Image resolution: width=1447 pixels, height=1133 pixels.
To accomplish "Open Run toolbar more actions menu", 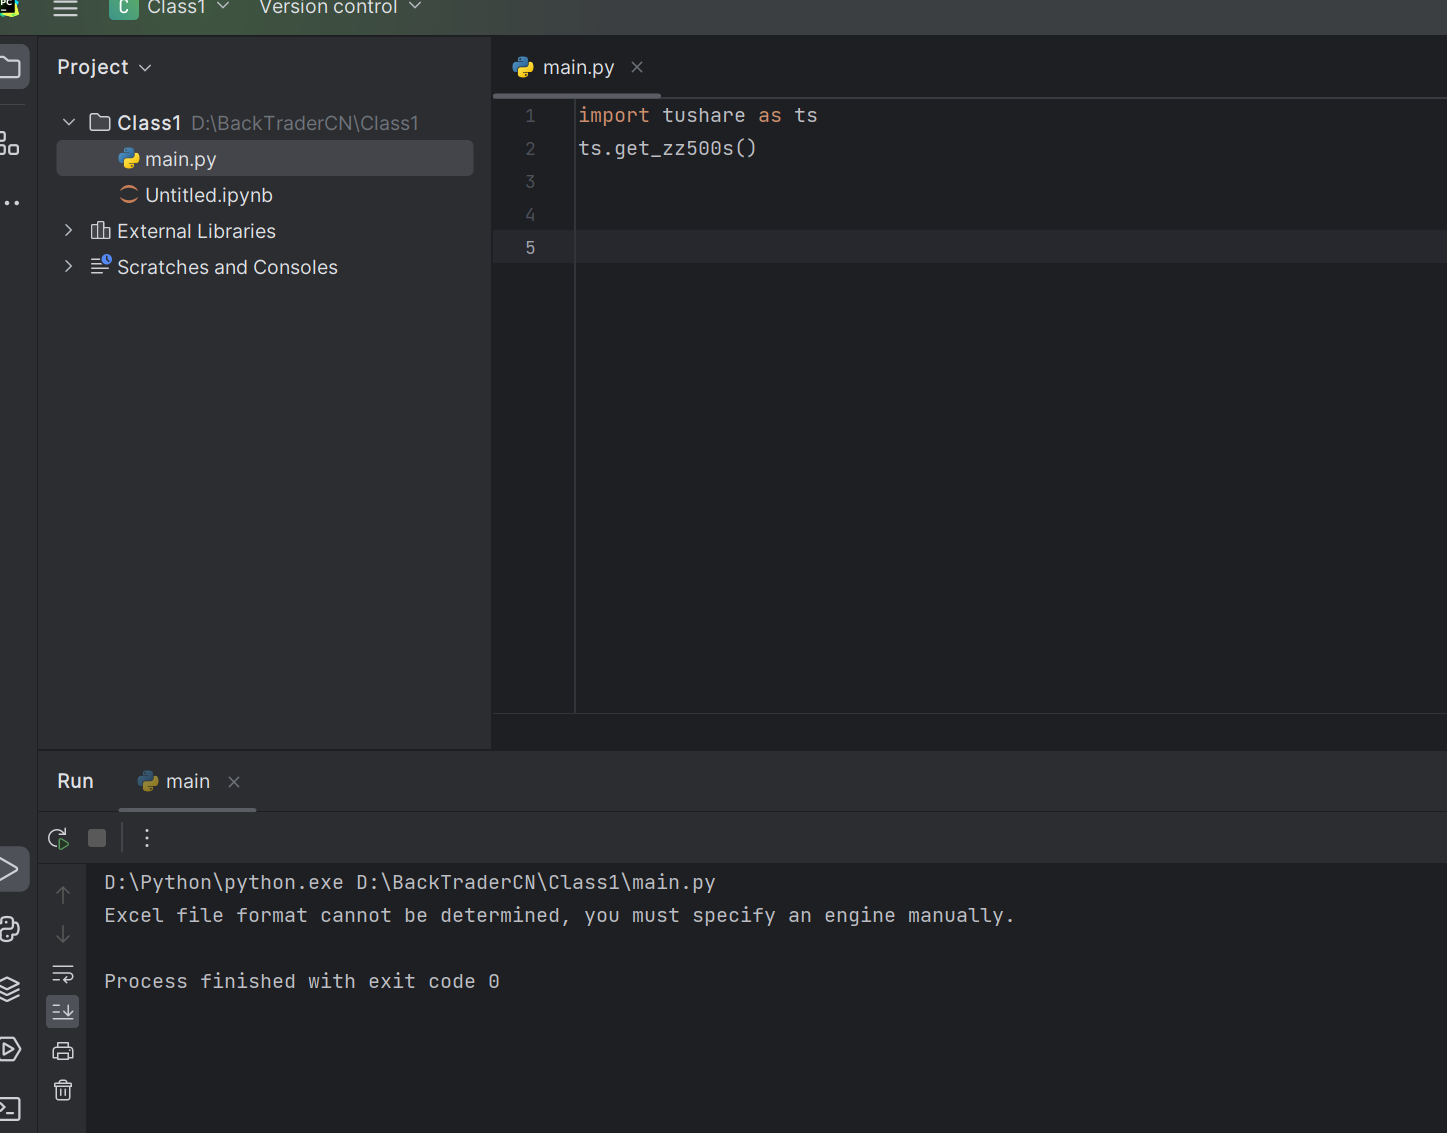I will (147, 838).
